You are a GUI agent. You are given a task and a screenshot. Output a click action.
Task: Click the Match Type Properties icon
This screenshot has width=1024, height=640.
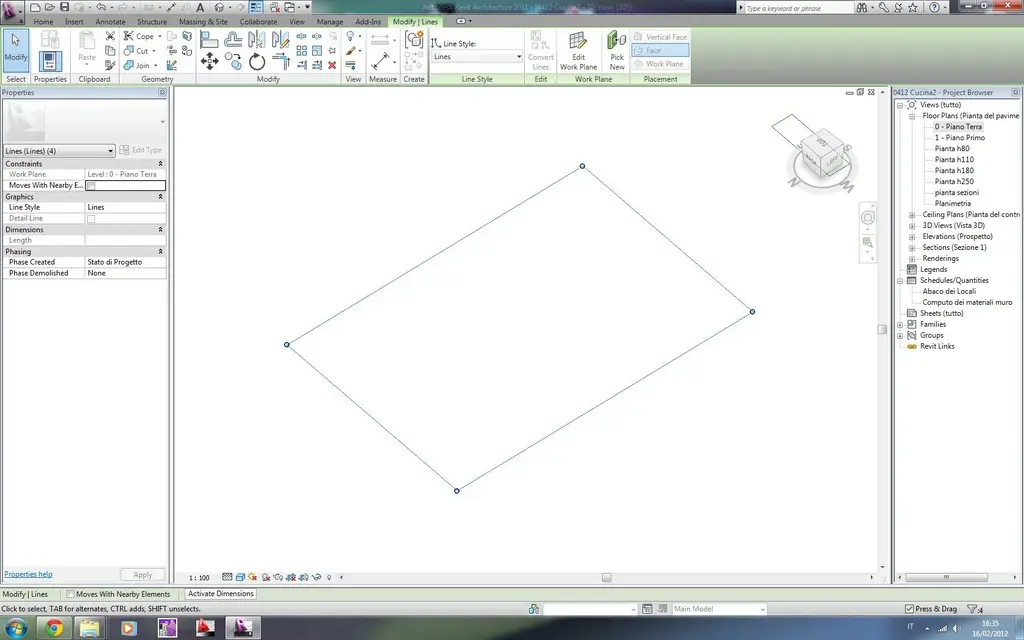tap(110, 65)
